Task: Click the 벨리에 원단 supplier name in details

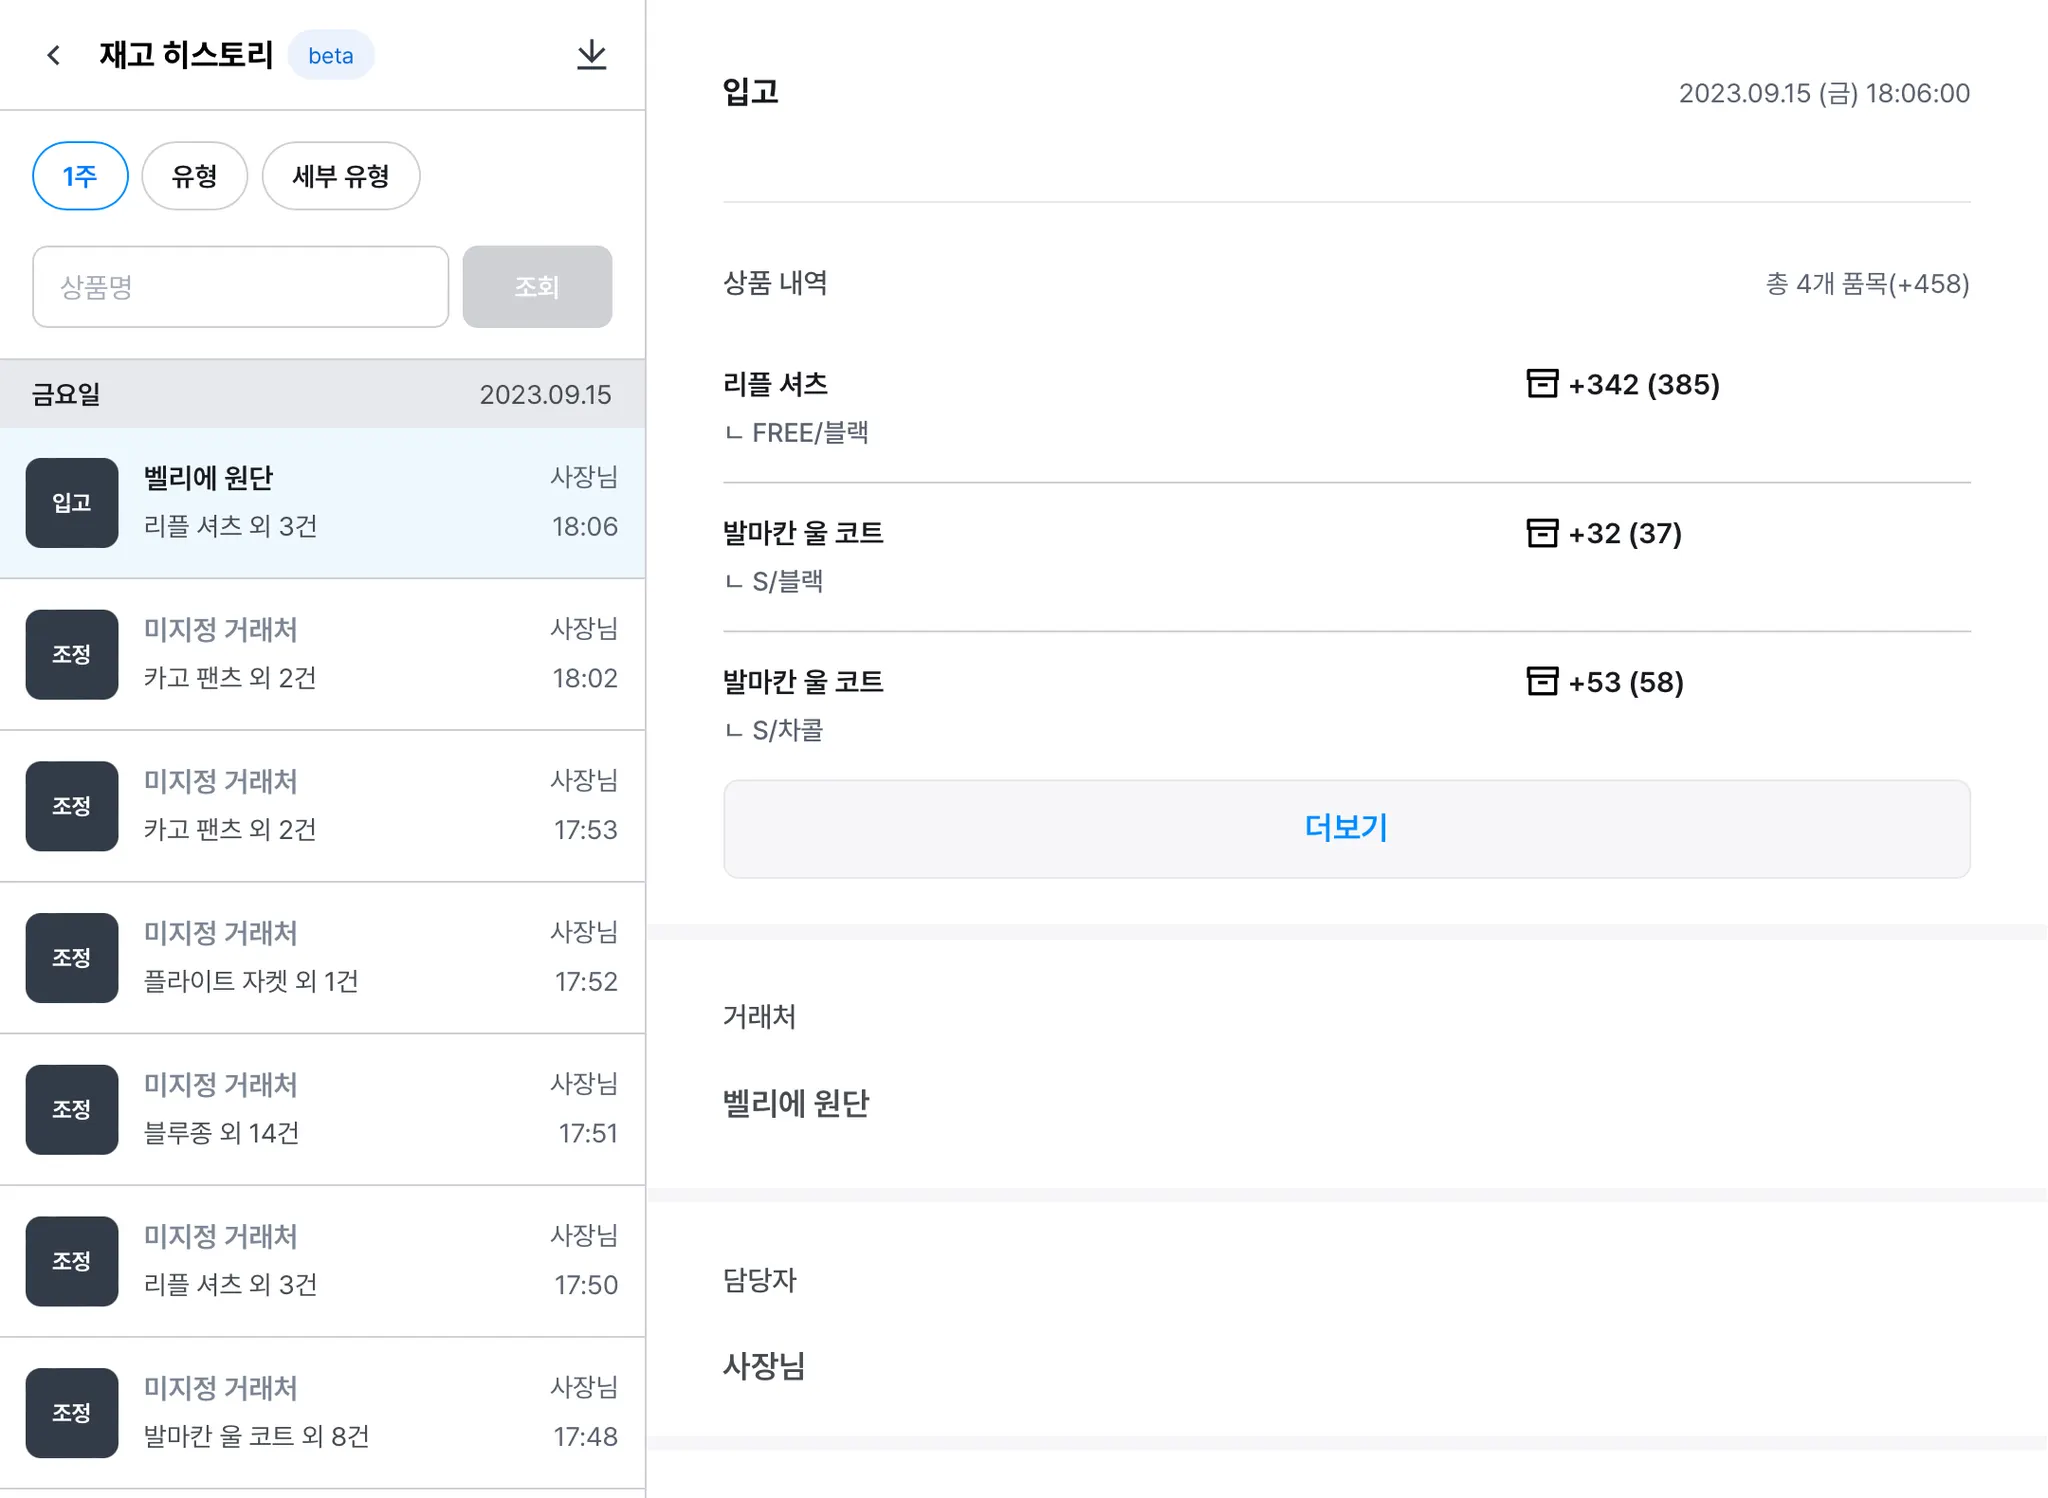Action: pyautogui.click(x=796, y=1103)
